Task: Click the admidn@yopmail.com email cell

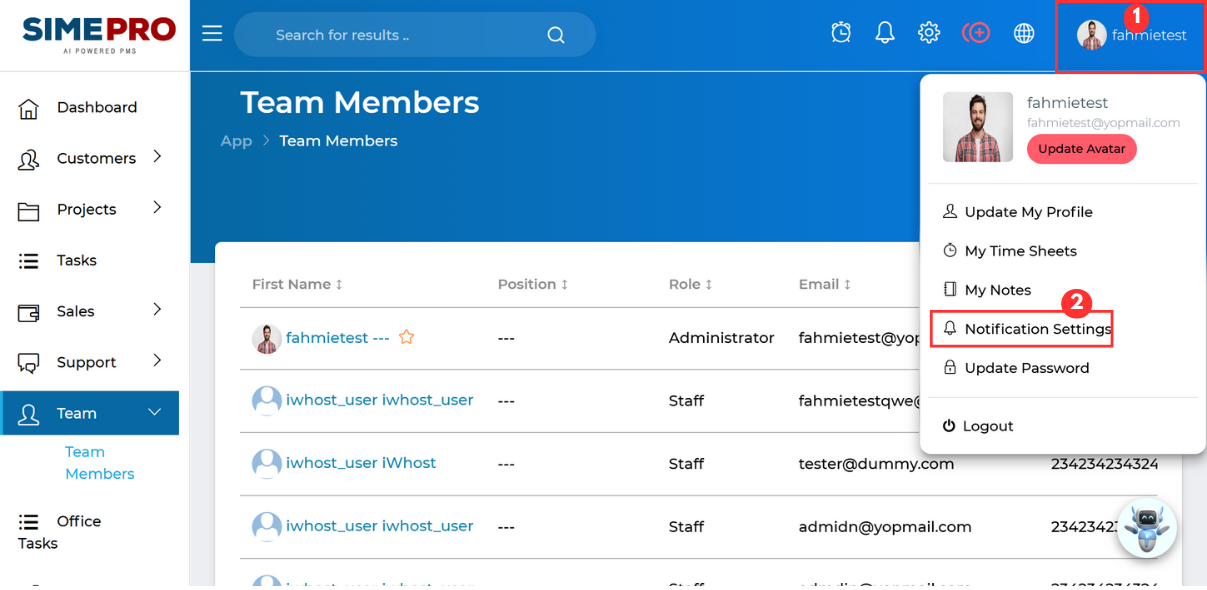Action: click(x=885, y=527)
